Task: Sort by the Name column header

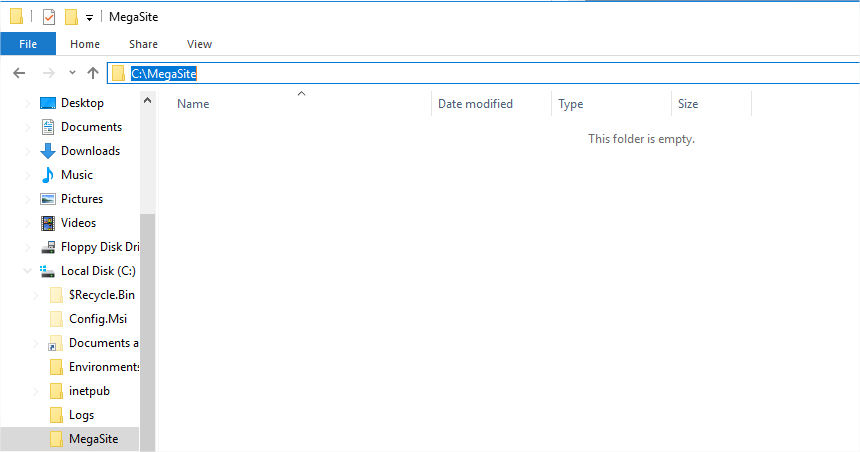Action: [x=193, y=104]
